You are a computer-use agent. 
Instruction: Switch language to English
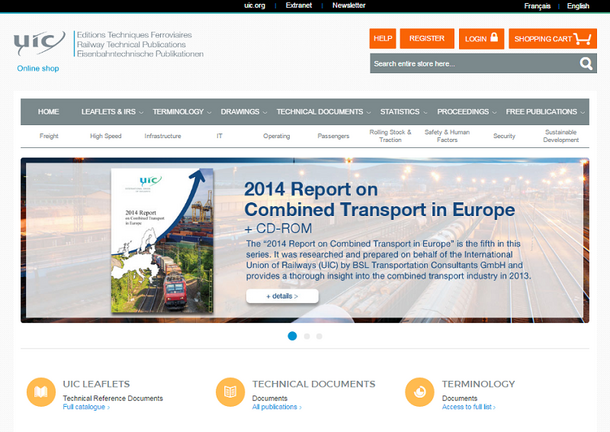(578, 6)
